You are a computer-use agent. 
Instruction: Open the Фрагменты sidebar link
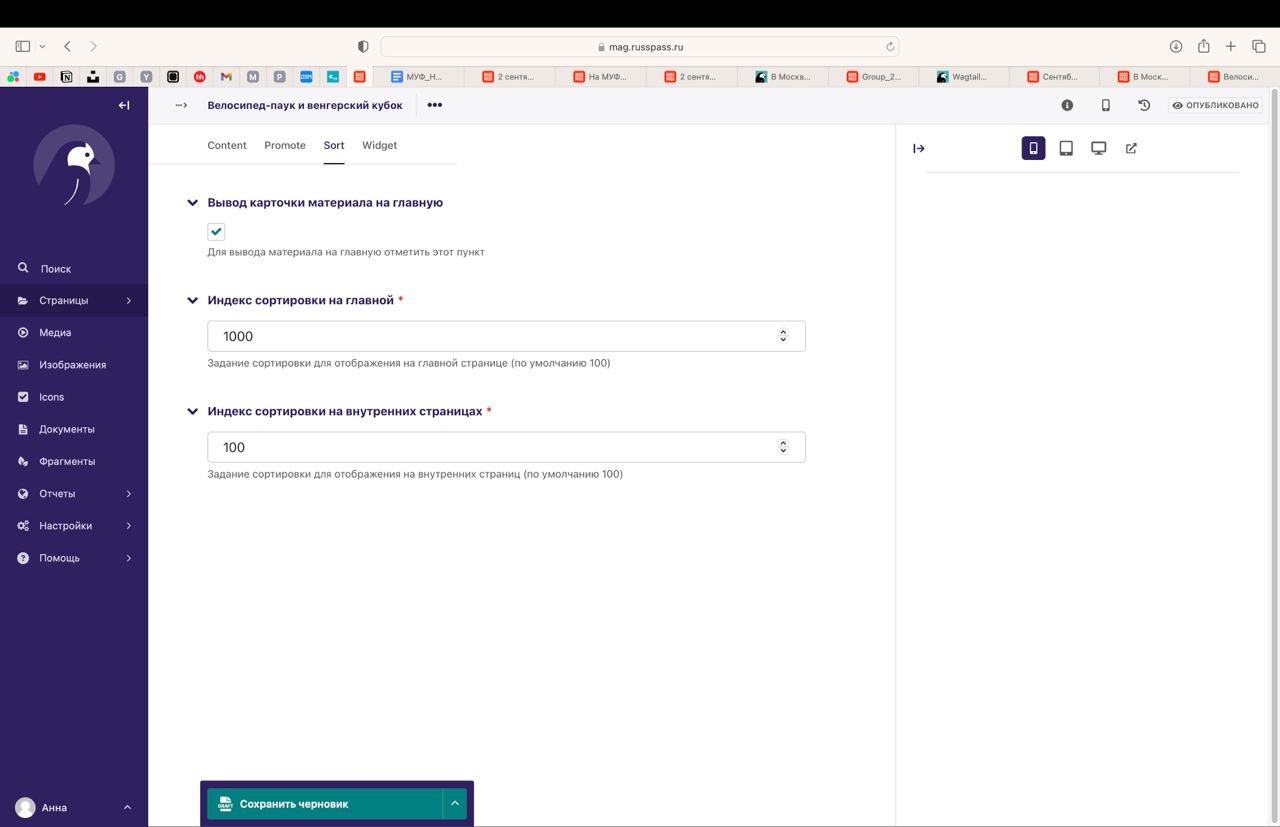pos(74,461)
